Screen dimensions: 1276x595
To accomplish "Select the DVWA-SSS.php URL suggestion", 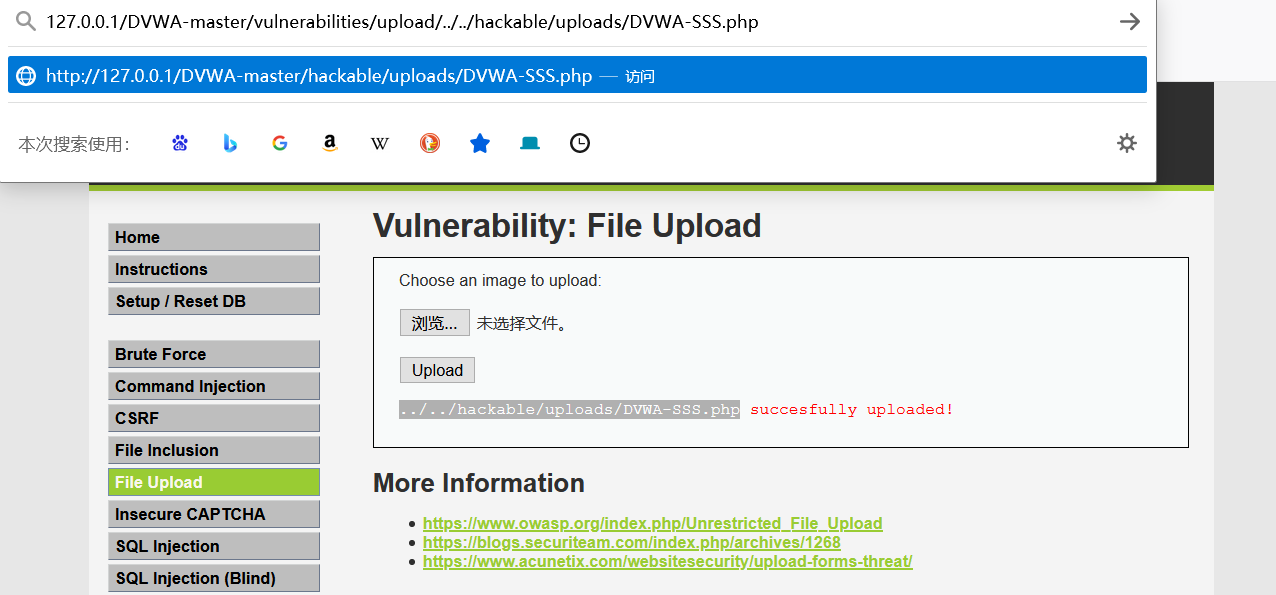I will 577,75.
